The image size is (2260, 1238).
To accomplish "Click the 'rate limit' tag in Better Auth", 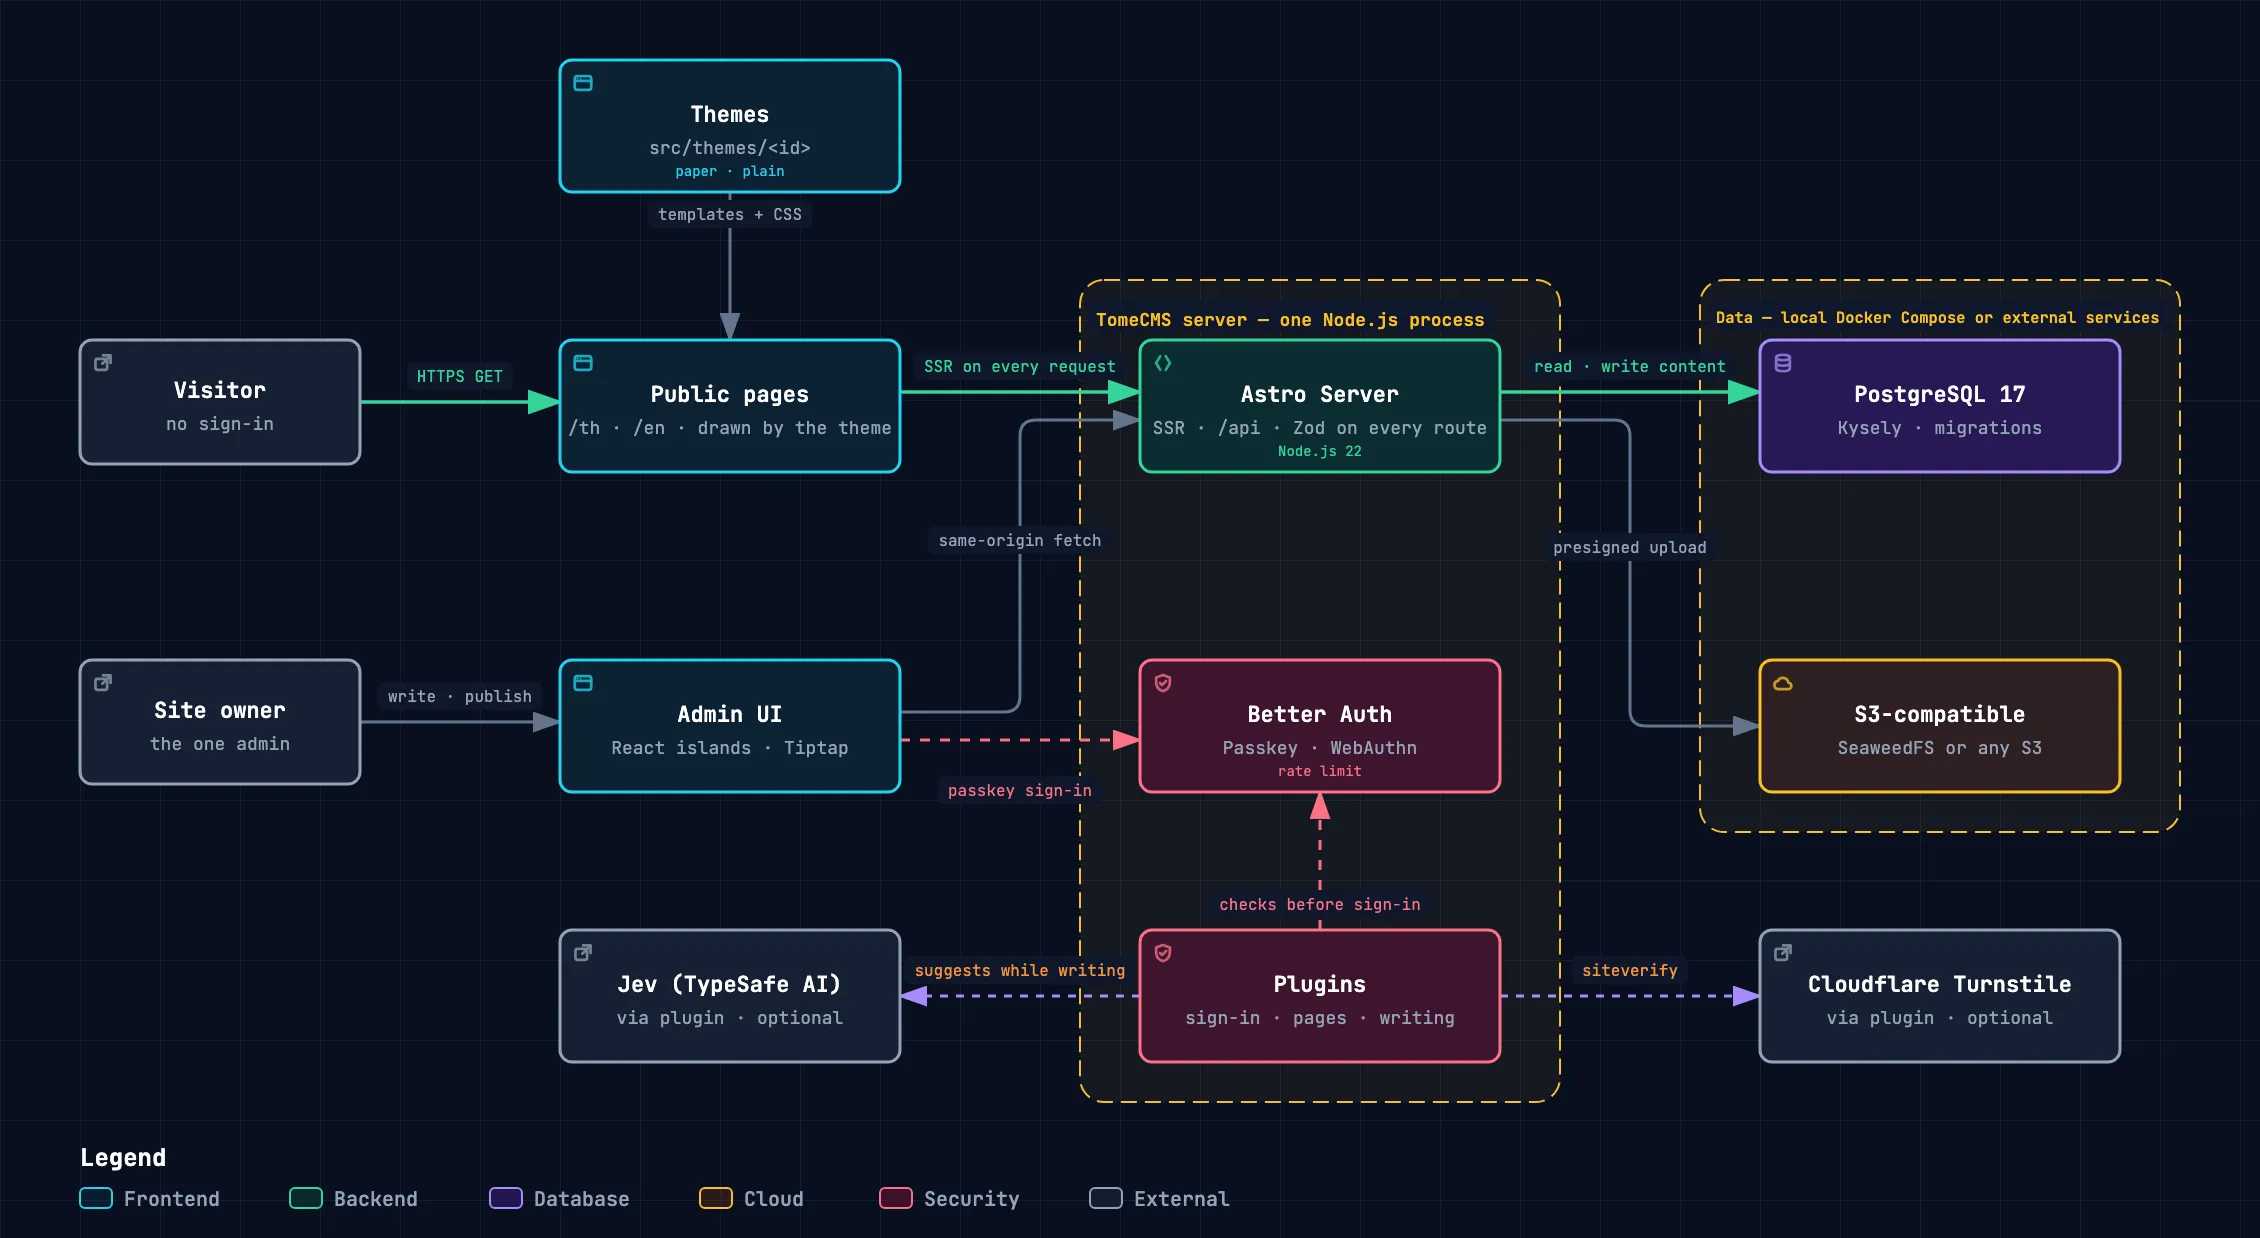I will coord(1320,771).
